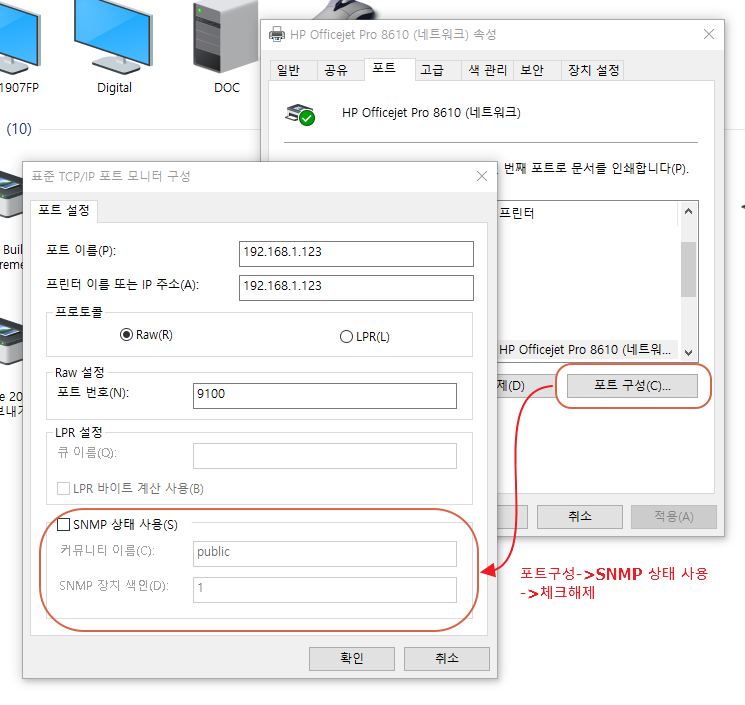
Task: Open the Digital monitor device icon
Action: point(113,38)
